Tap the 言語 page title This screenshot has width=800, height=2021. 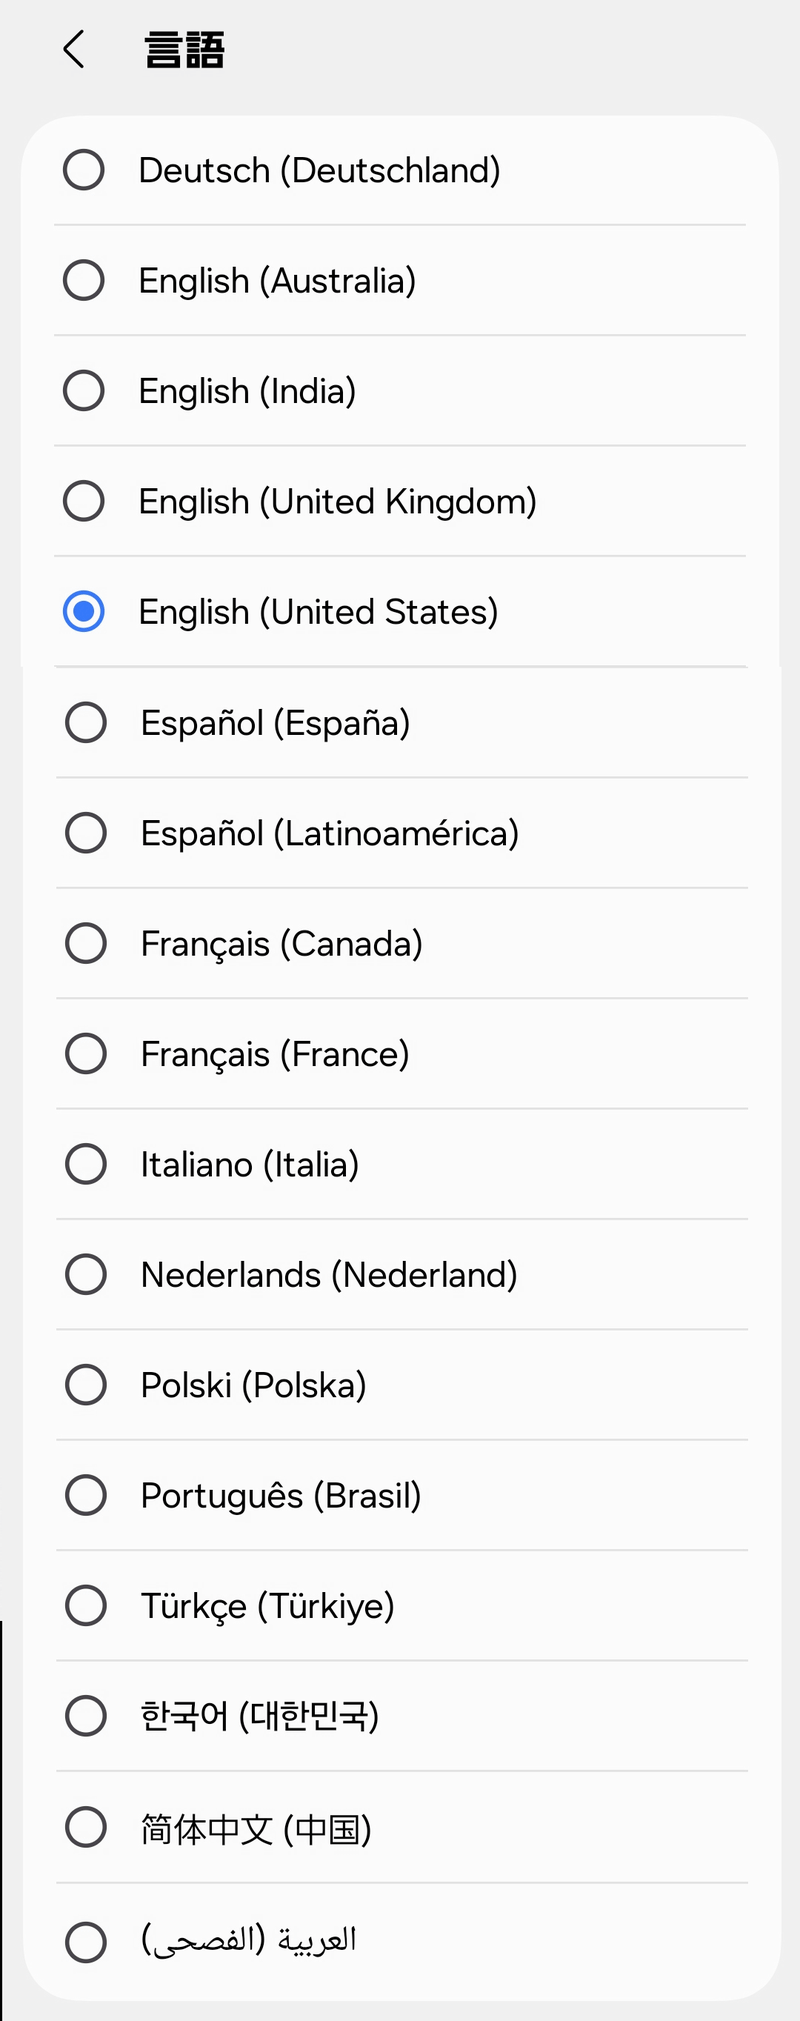[x=185, y=49]
